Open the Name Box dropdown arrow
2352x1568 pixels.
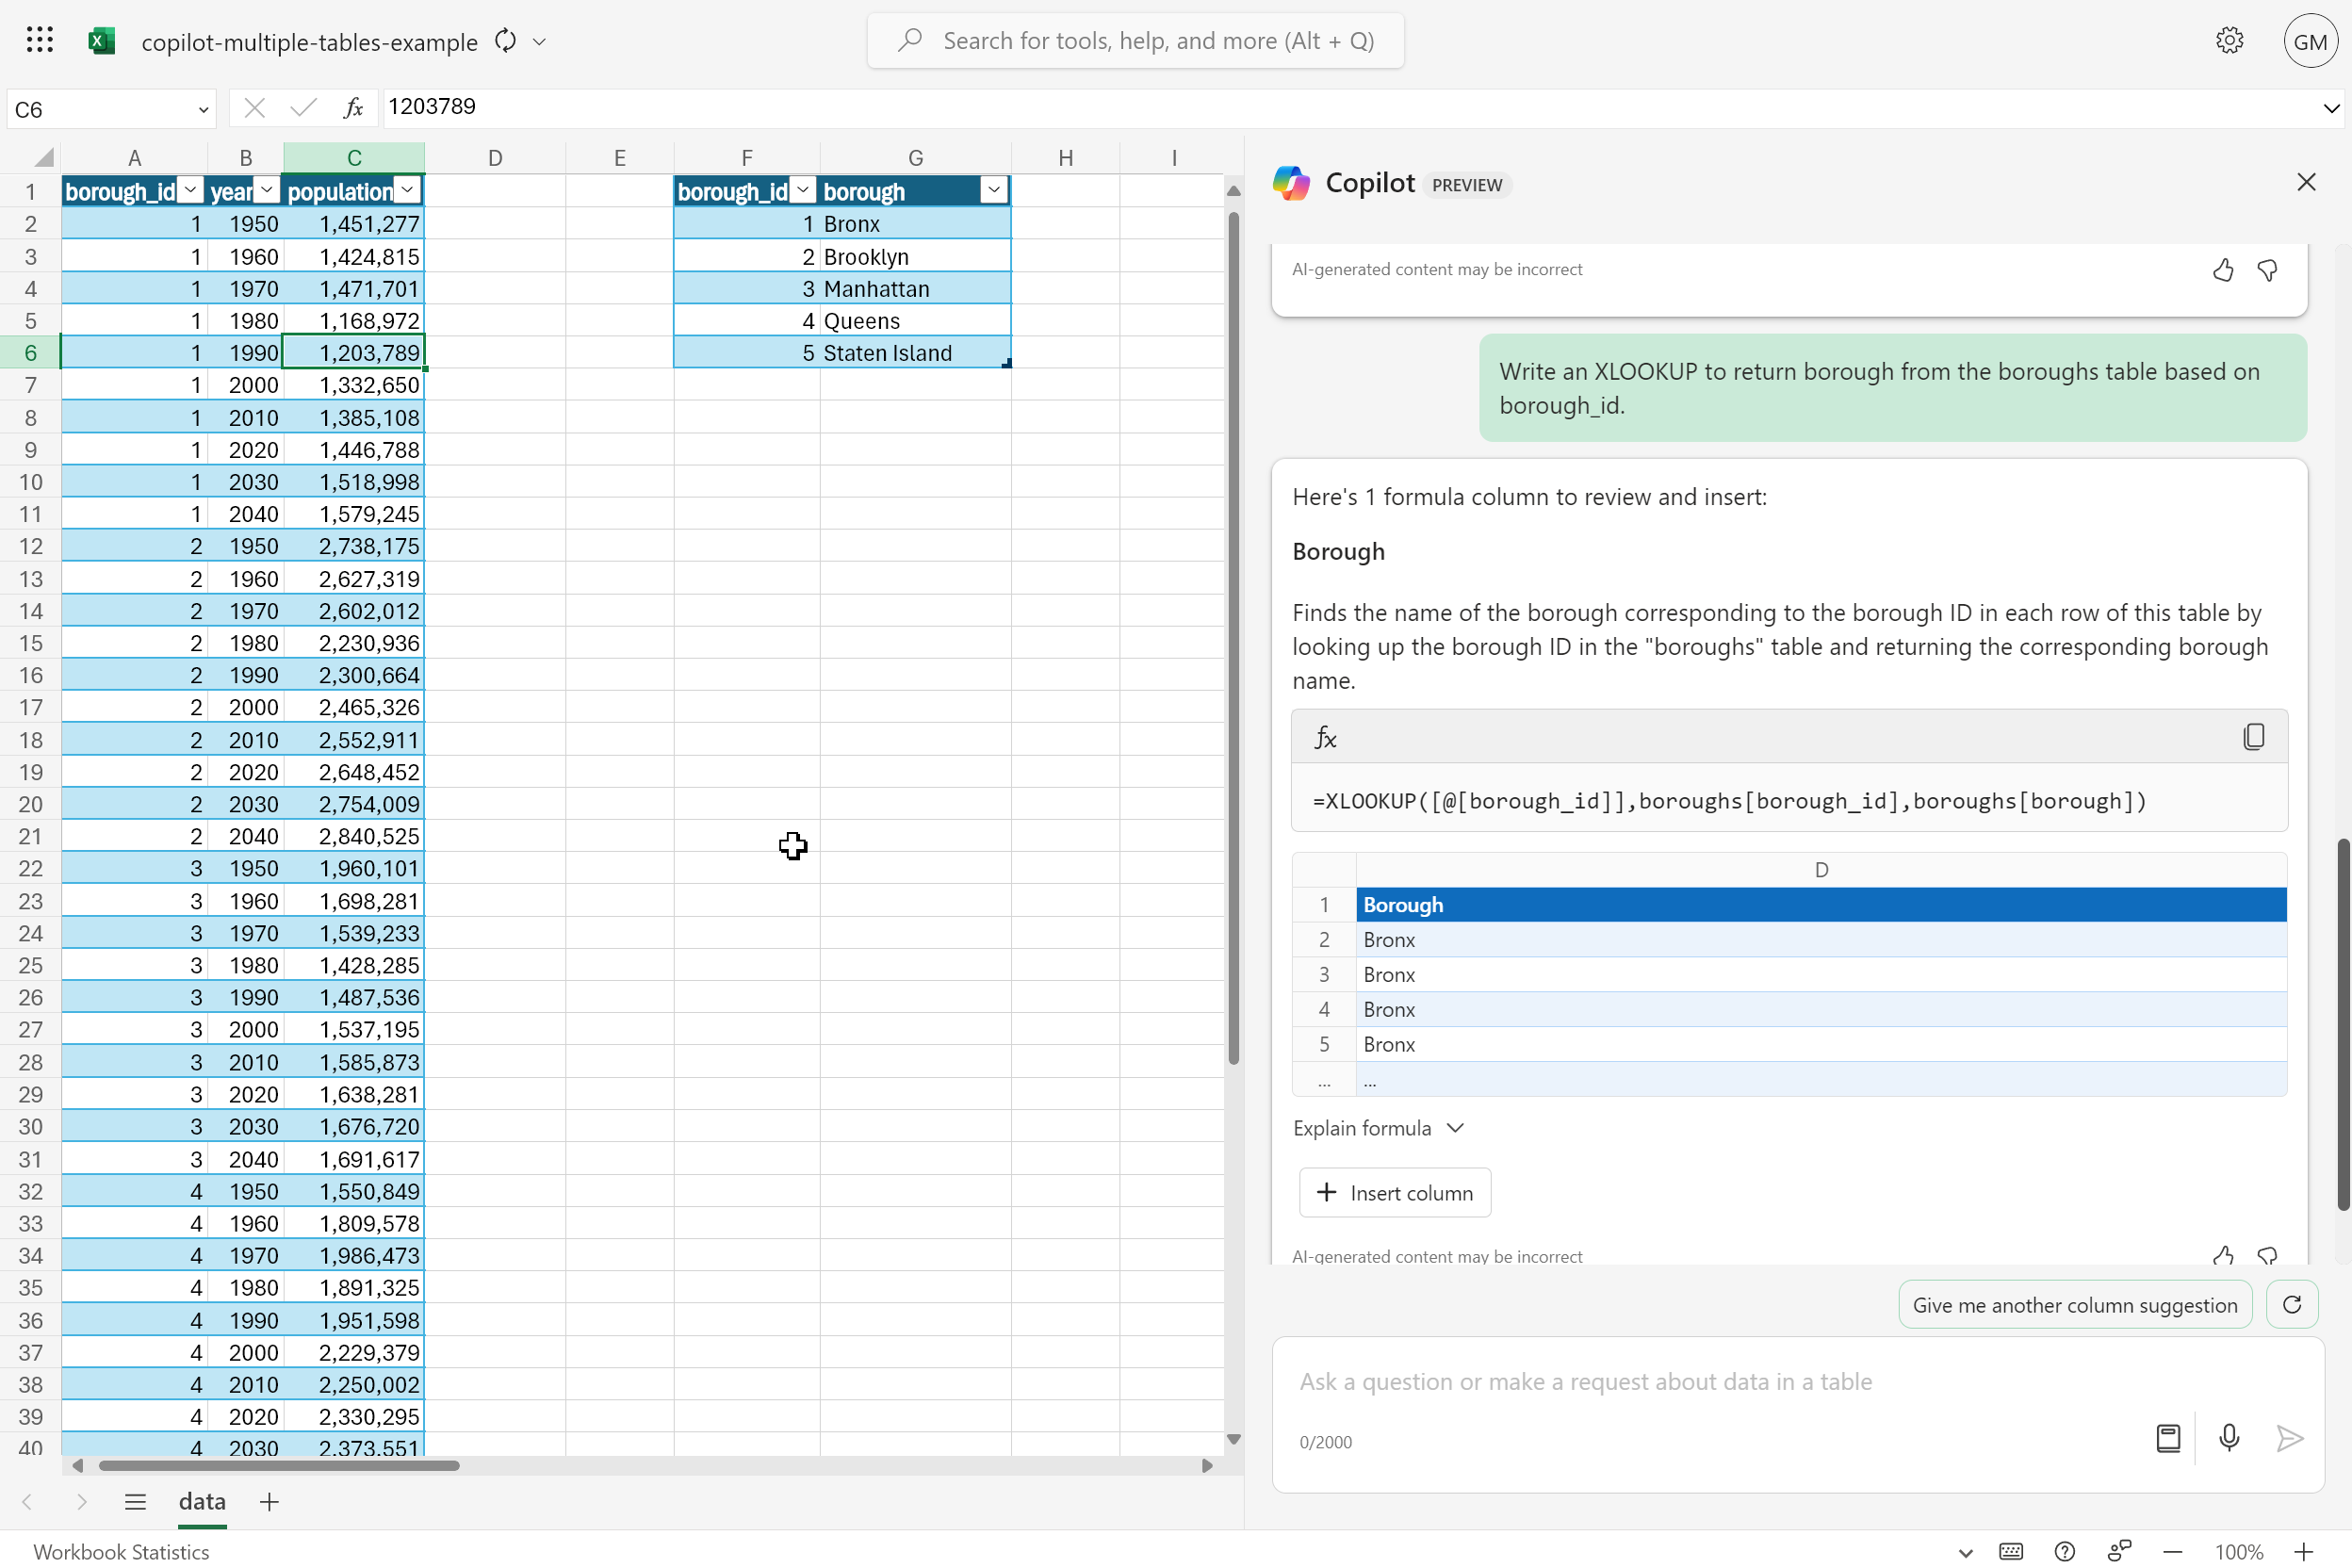point(203,109)
